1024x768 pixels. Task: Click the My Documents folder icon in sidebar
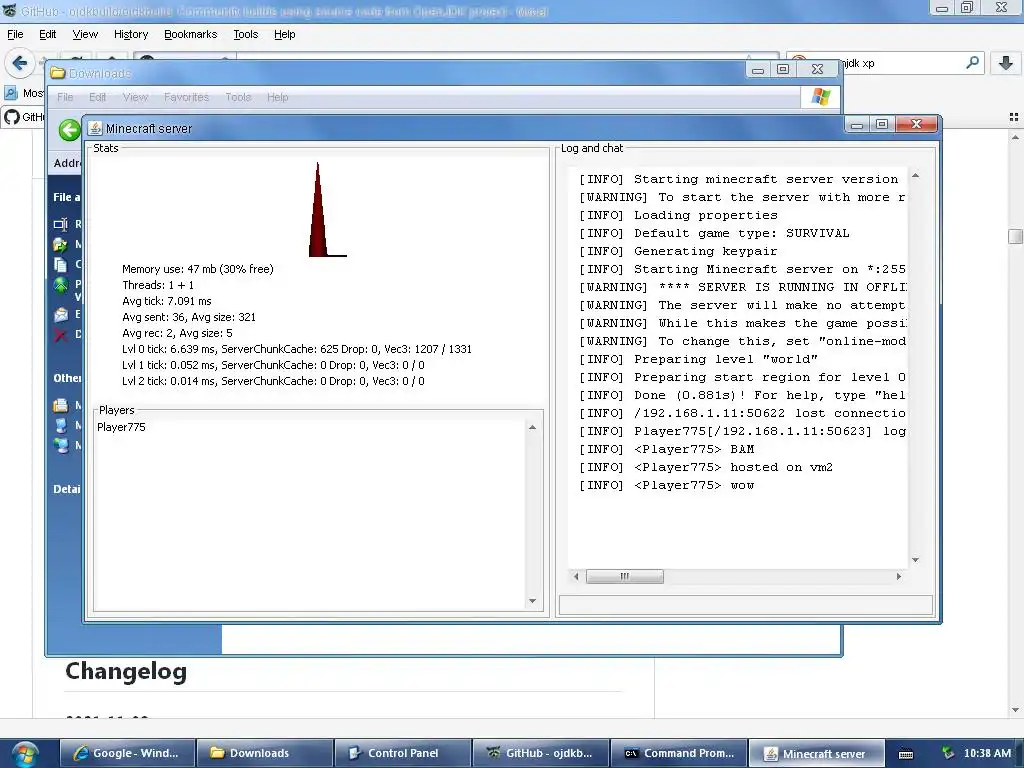coord(60,405)
